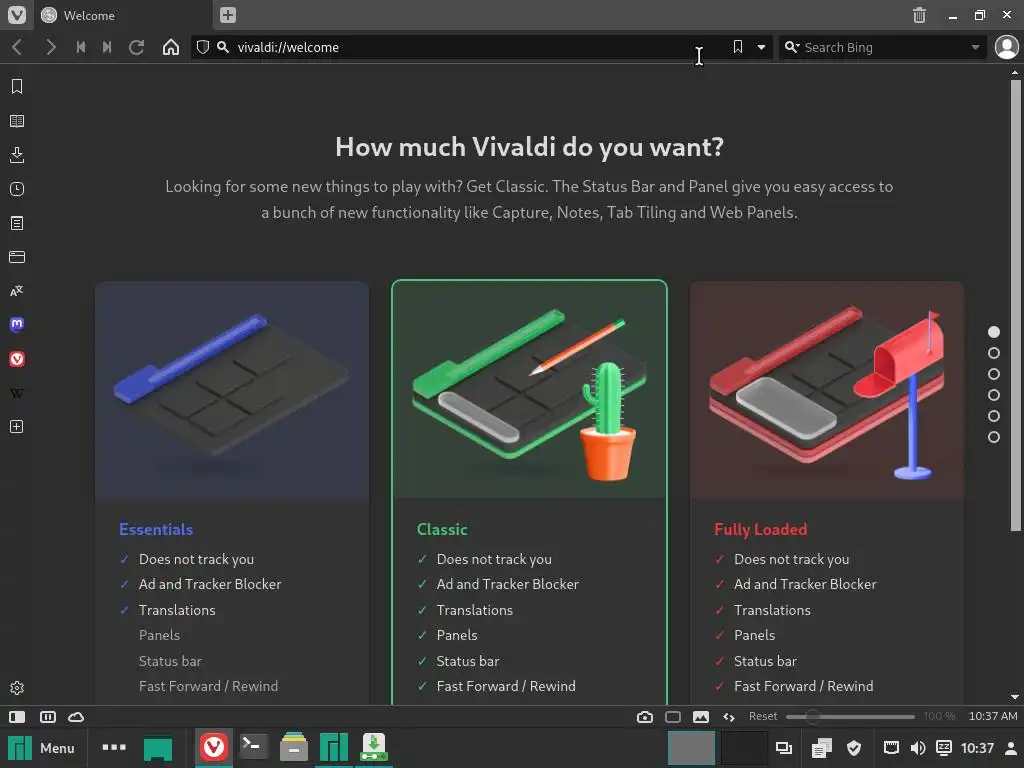Open the Terminal from taskbar
This screenshot has height=768, width=1024.
pos(253,747)
